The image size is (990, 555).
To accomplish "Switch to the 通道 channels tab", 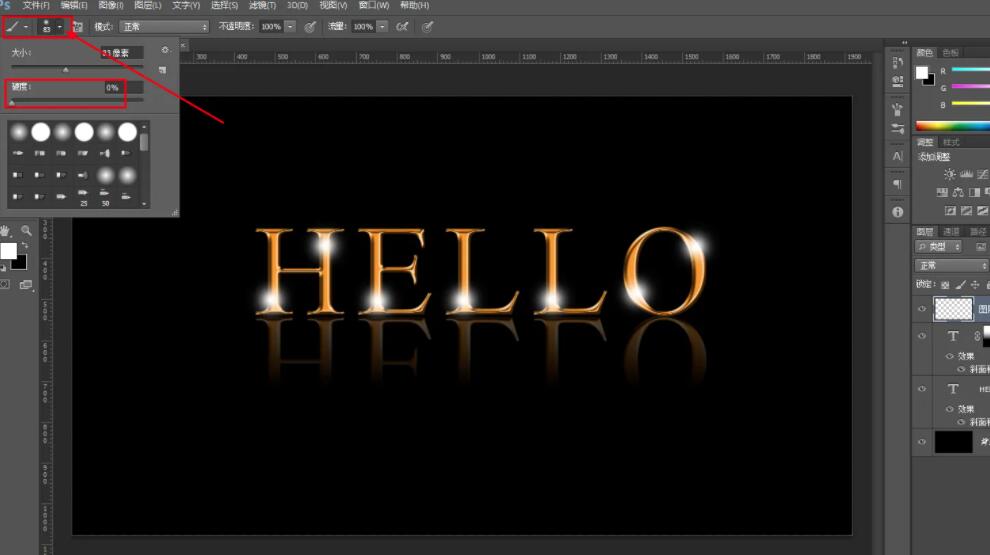I will tap(951, 231).
